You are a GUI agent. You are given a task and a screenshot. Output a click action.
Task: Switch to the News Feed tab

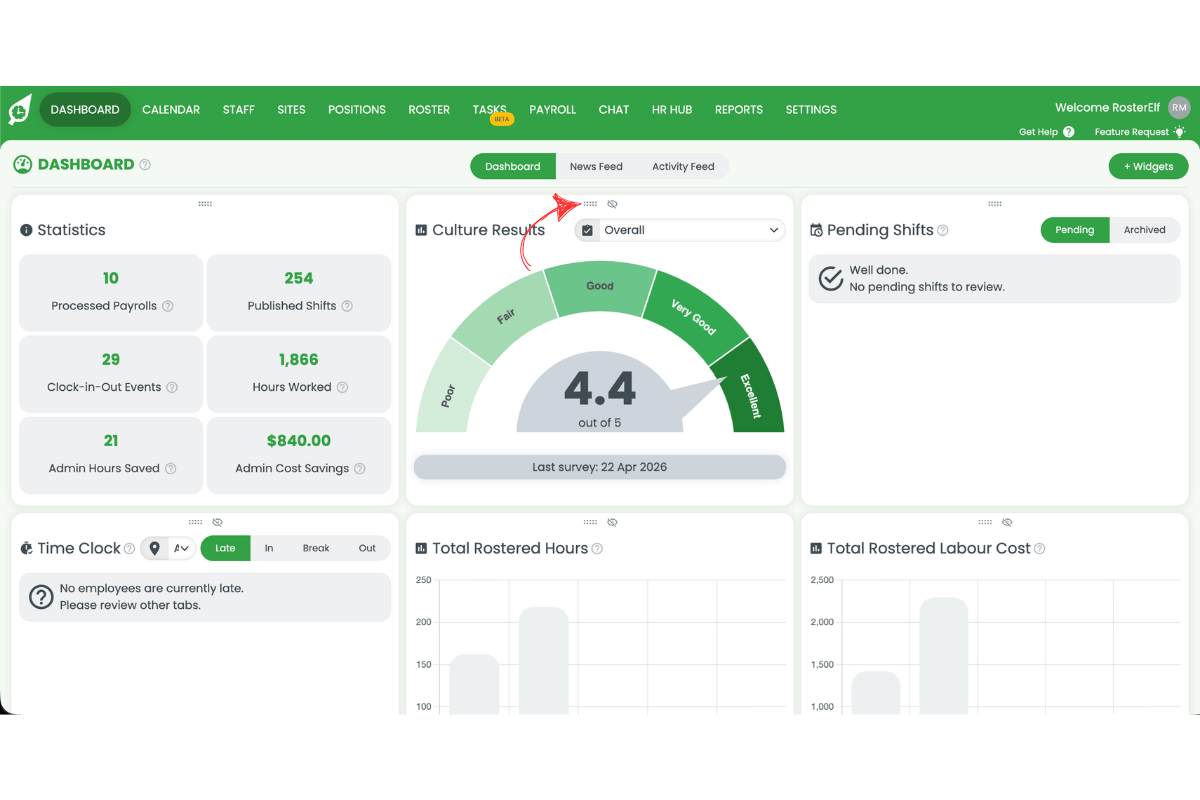point(597,166)
